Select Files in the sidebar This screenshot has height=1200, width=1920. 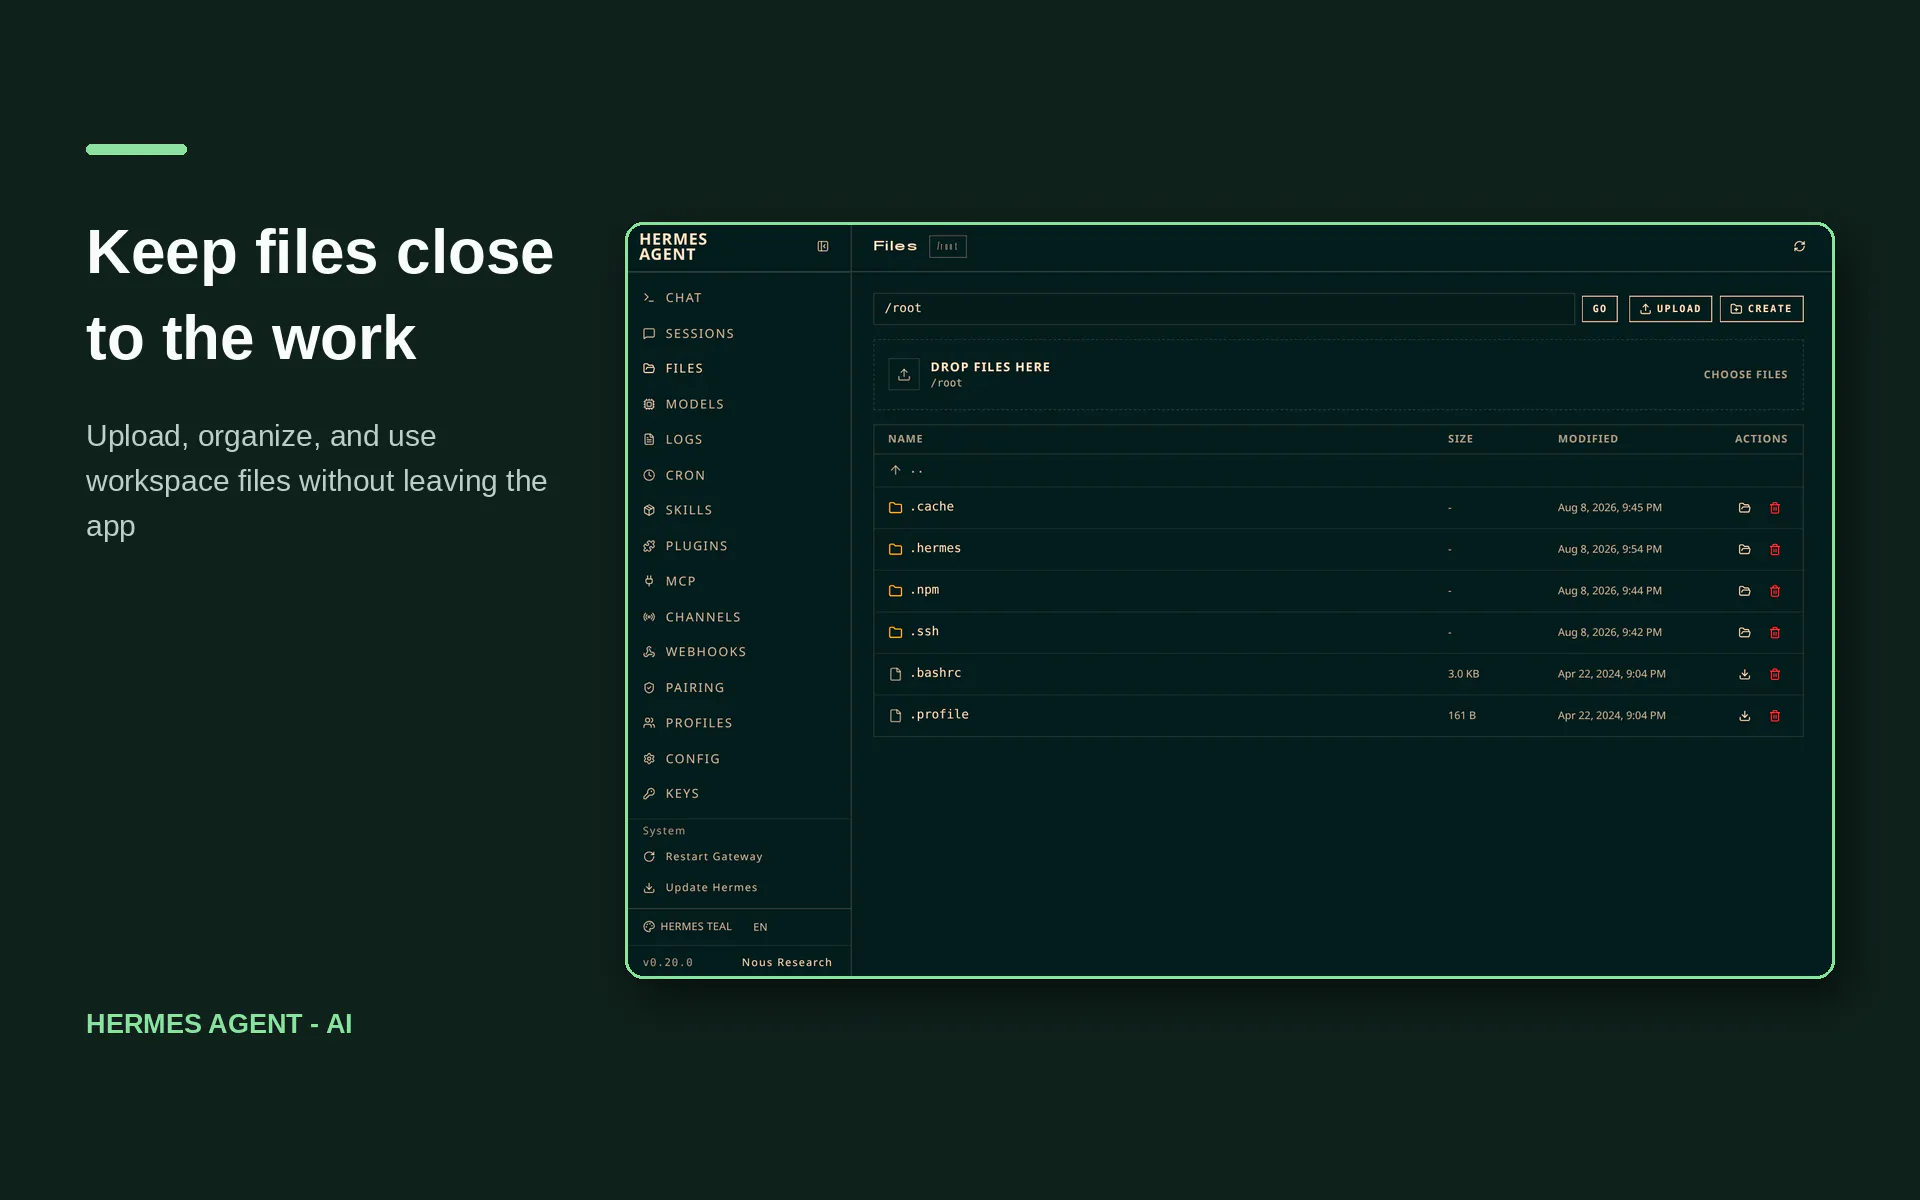click(739, 369)
